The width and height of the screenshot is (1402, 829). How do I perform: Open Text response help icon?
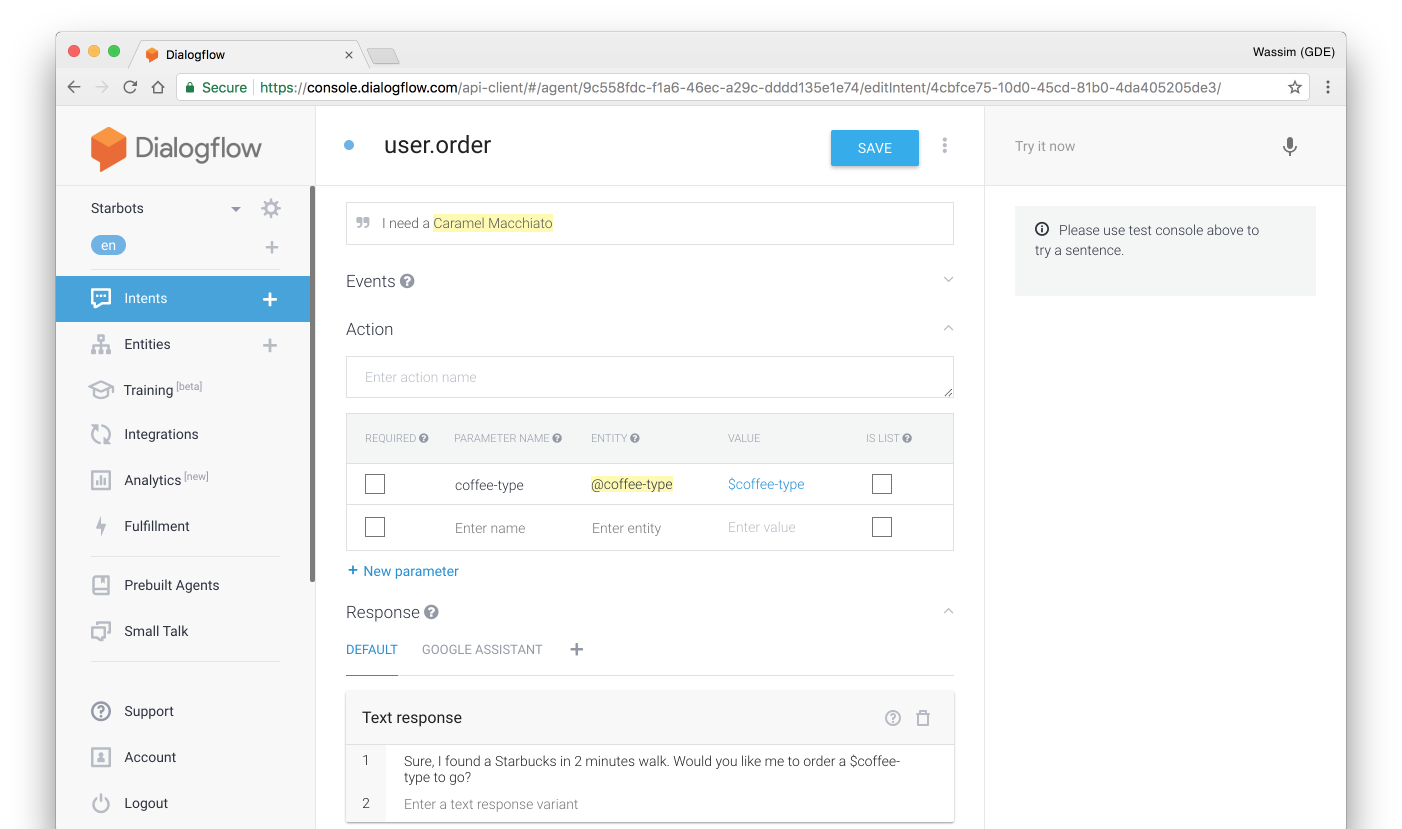click(x=893, y=718)
